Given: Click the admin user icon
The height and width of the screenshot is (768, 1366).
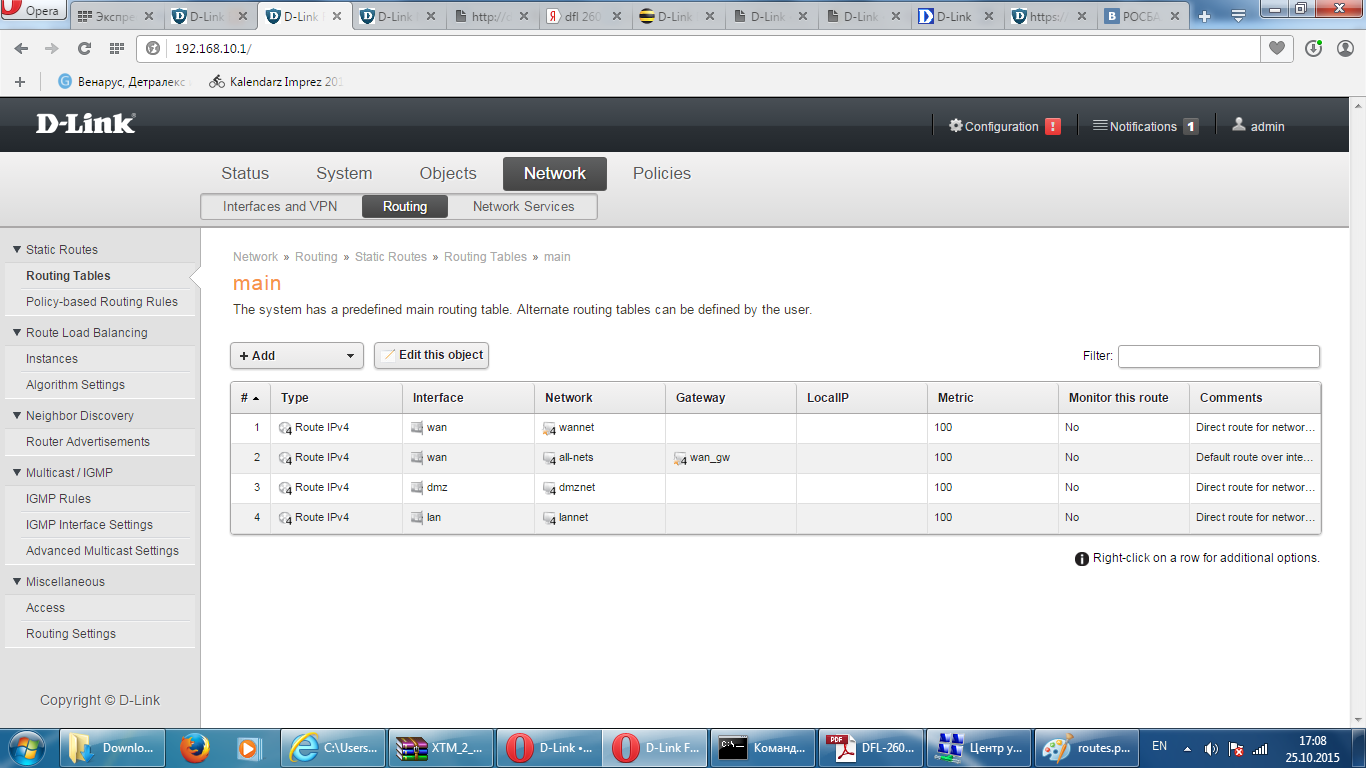Looking at the screenshot, I should click(x=1239, y=125).
